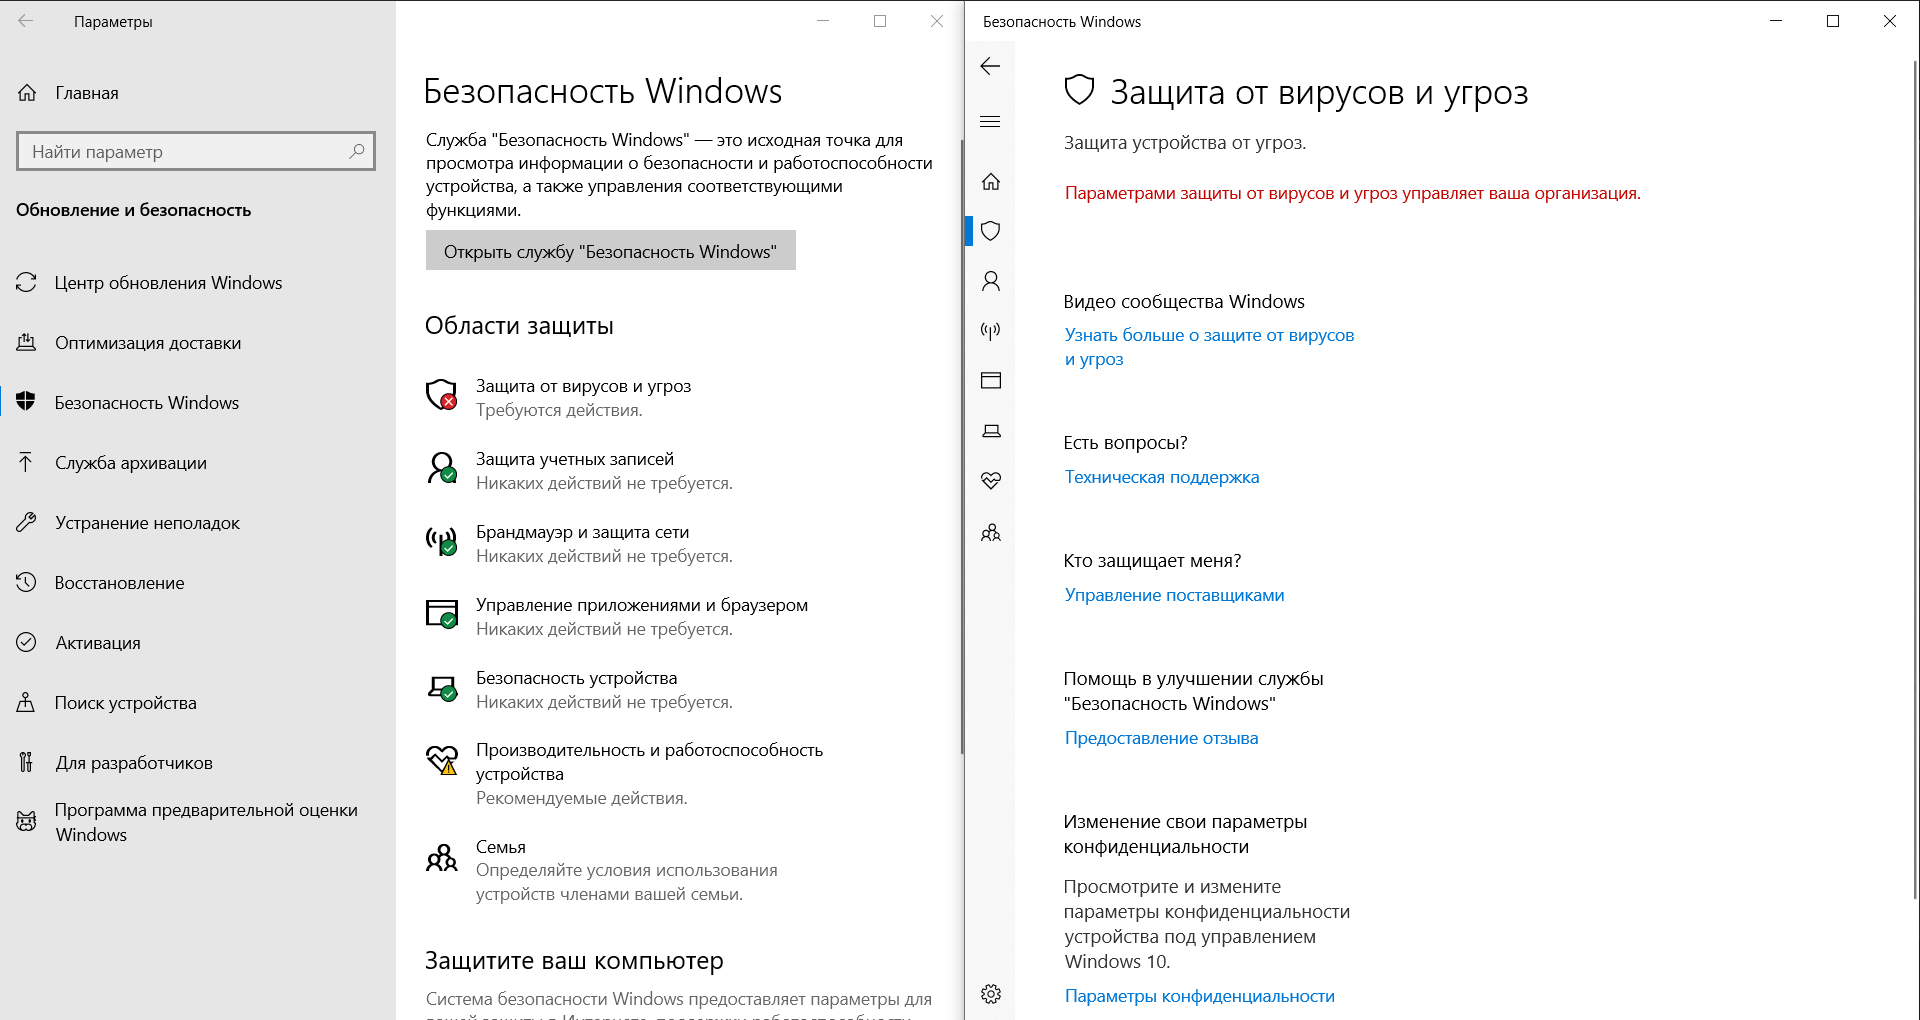Click the app and browser control window icon

point(441,614)
